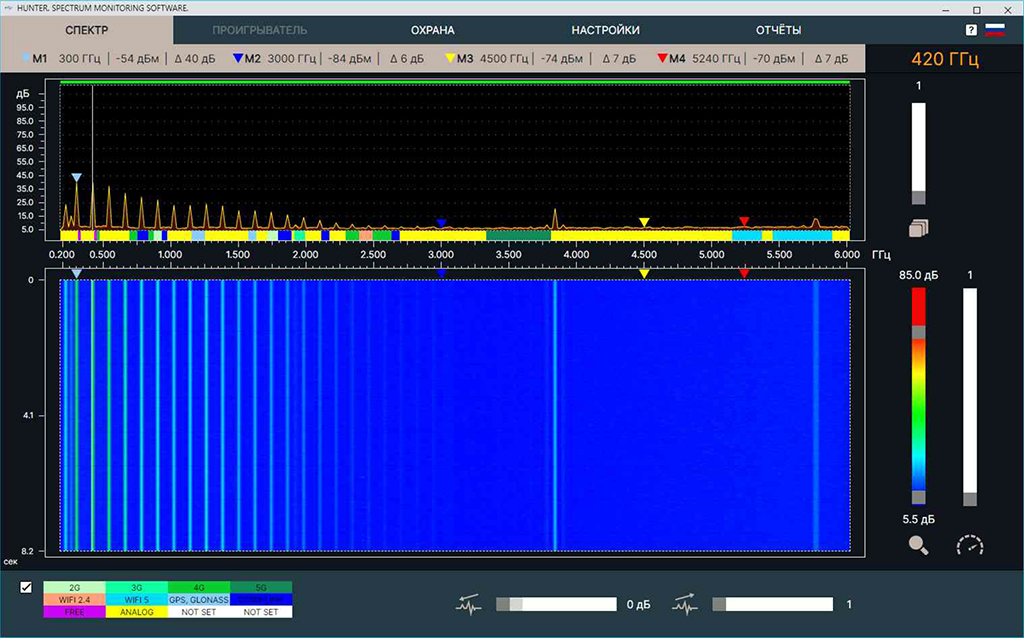Select the FREE legend swatch
The image size is (1024, 638).
(x=74, y=612)
